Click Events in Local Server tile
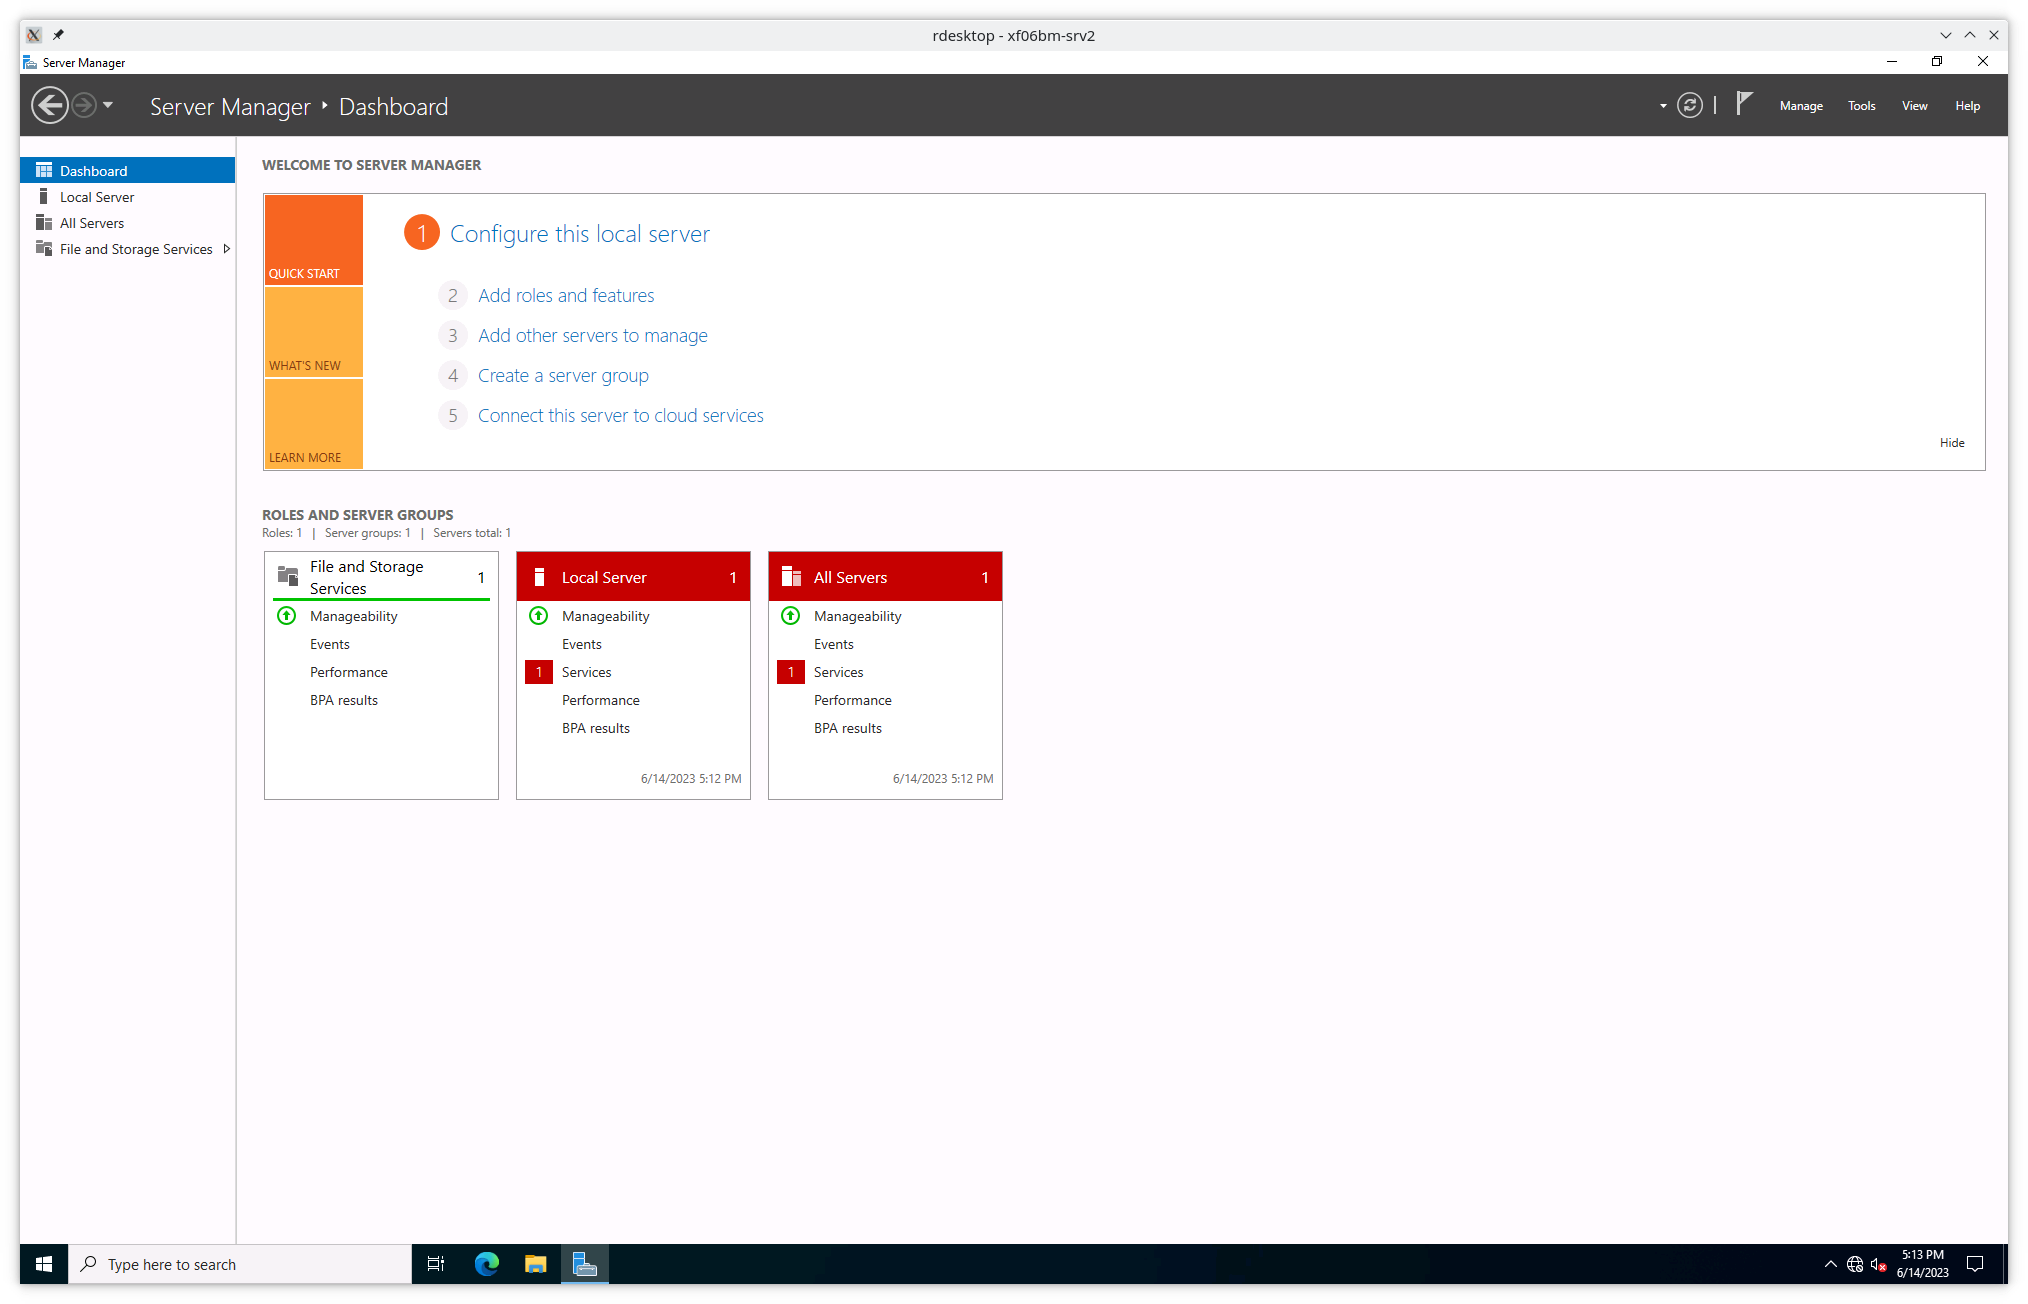The height and width of the screenshot is (1304, 2028). [582, 644]
